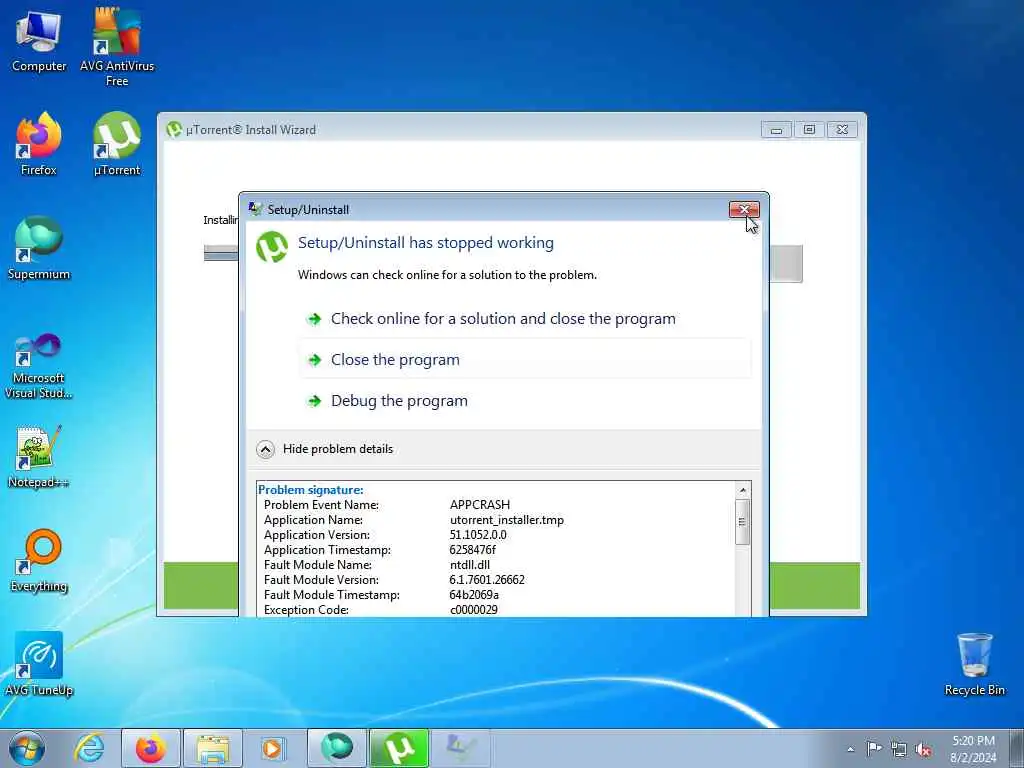Select the Firefox desktop shortcut

click(x=39, y=144)
